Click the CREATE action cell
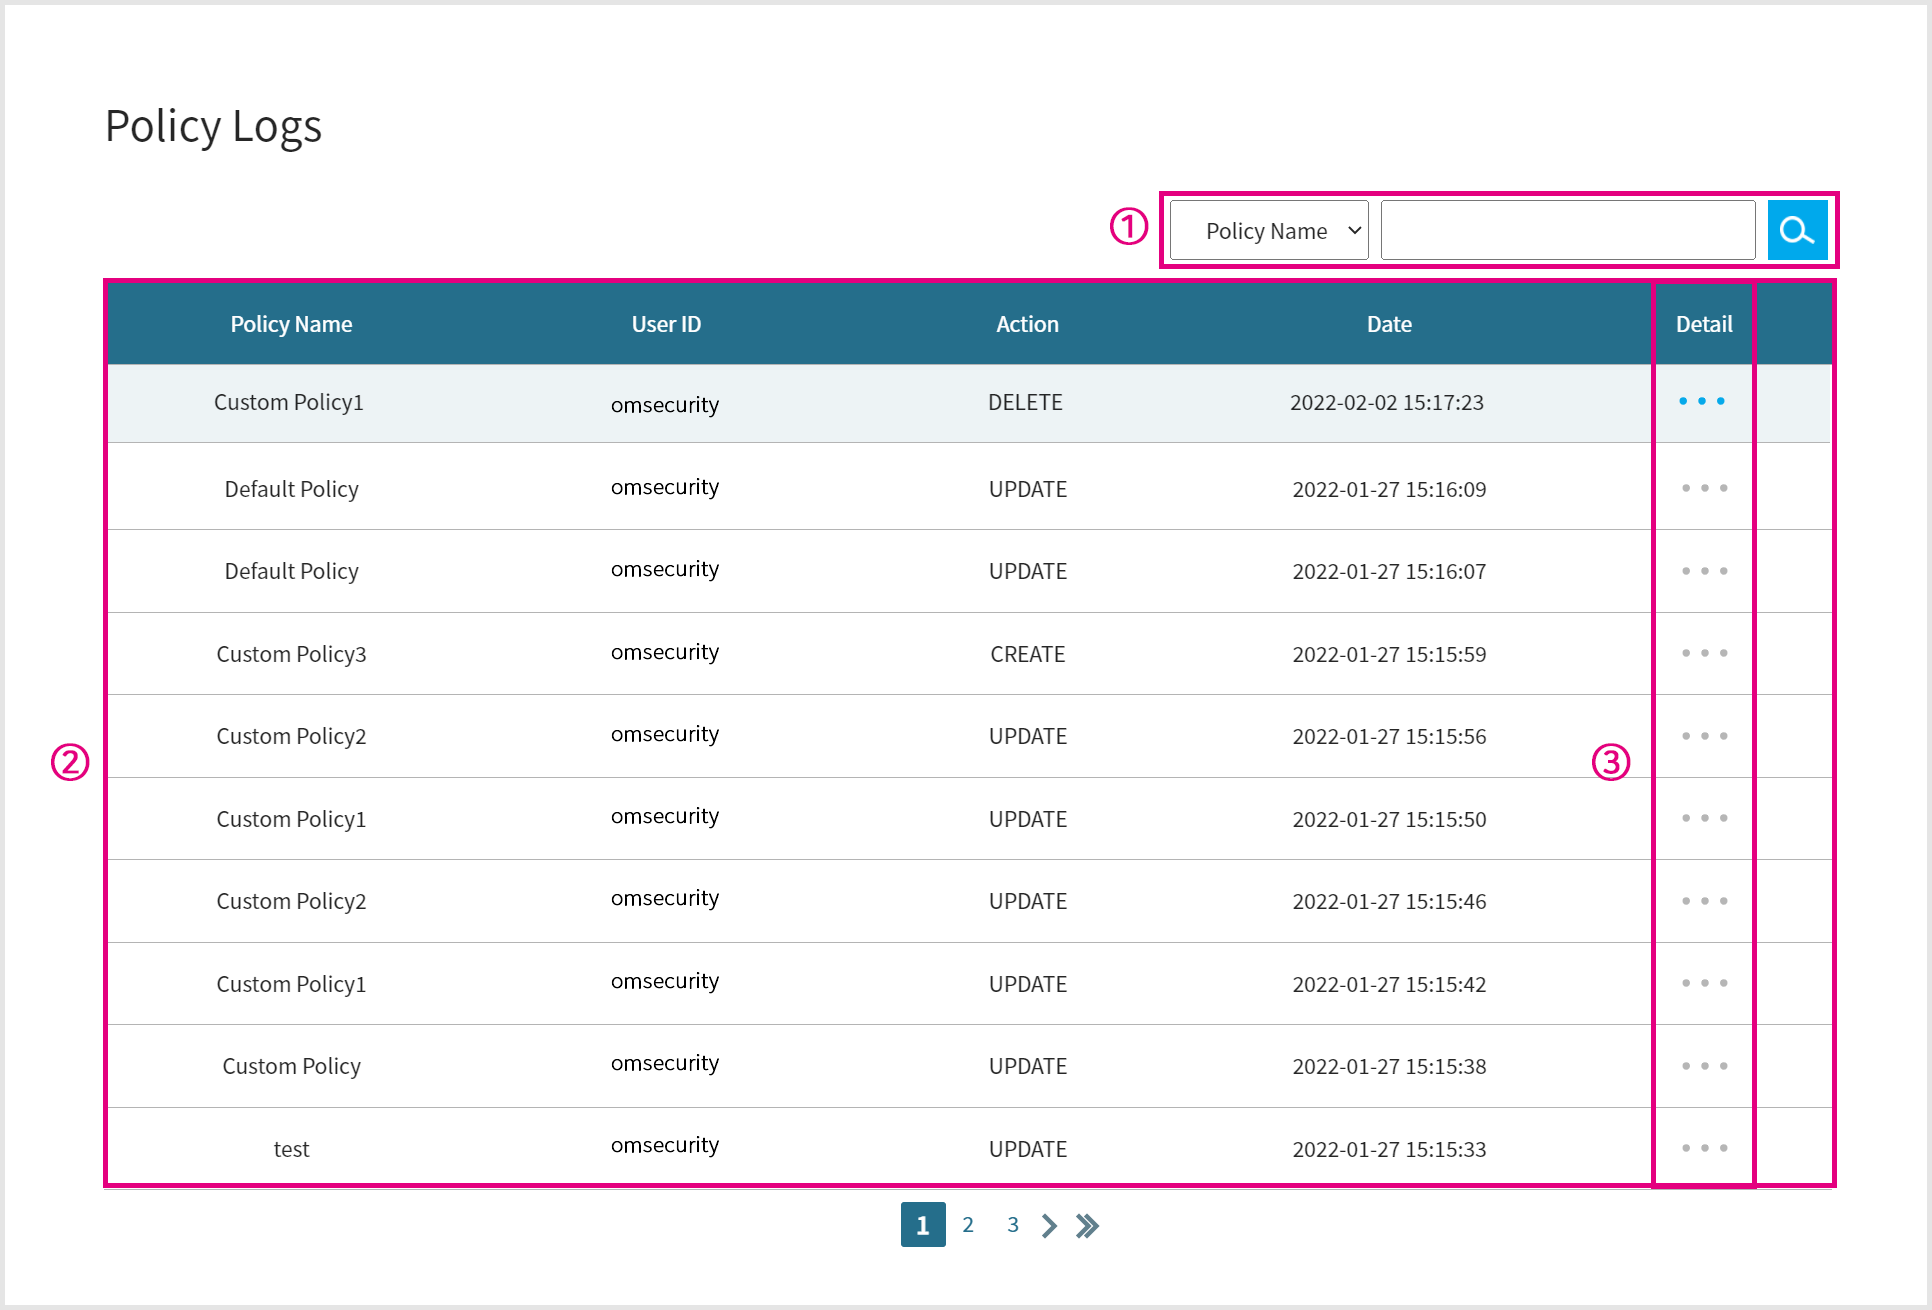Viewport: 1932px width, 1310px height. point(1027,654)
